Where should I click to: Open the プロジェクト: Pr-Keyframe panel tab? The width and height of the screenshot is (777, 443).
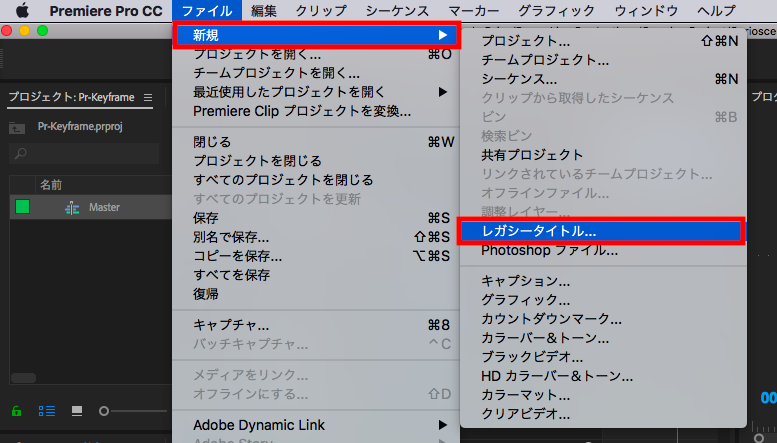click(71, 97)
